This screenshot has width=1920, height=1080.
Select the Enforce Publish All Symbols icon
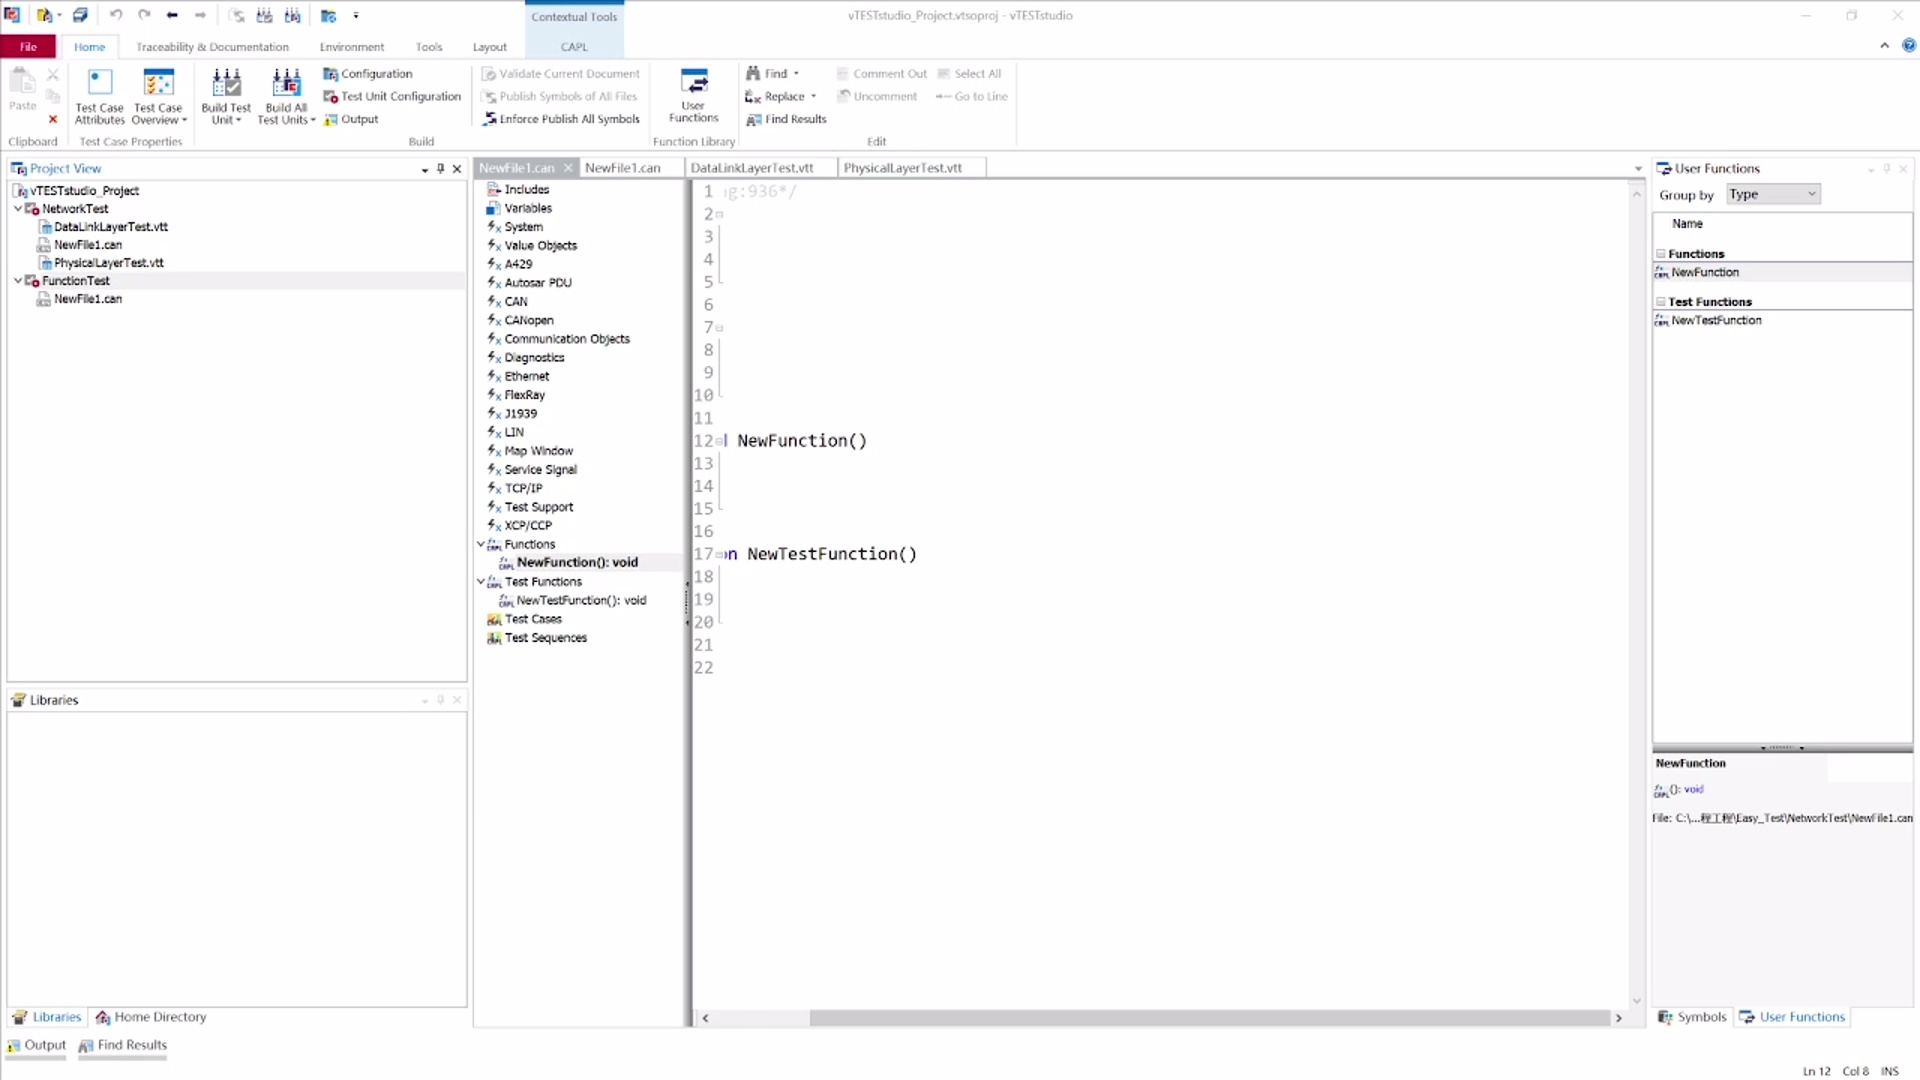point(562,118)
